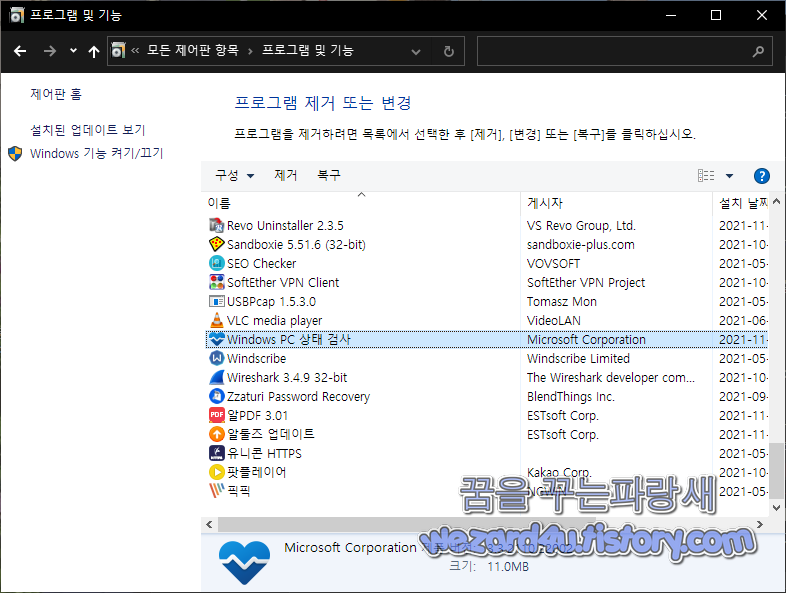Select the SoftEther VPN Client row
The width and height of the screenshot is (786, 593).
click(486, 282)
